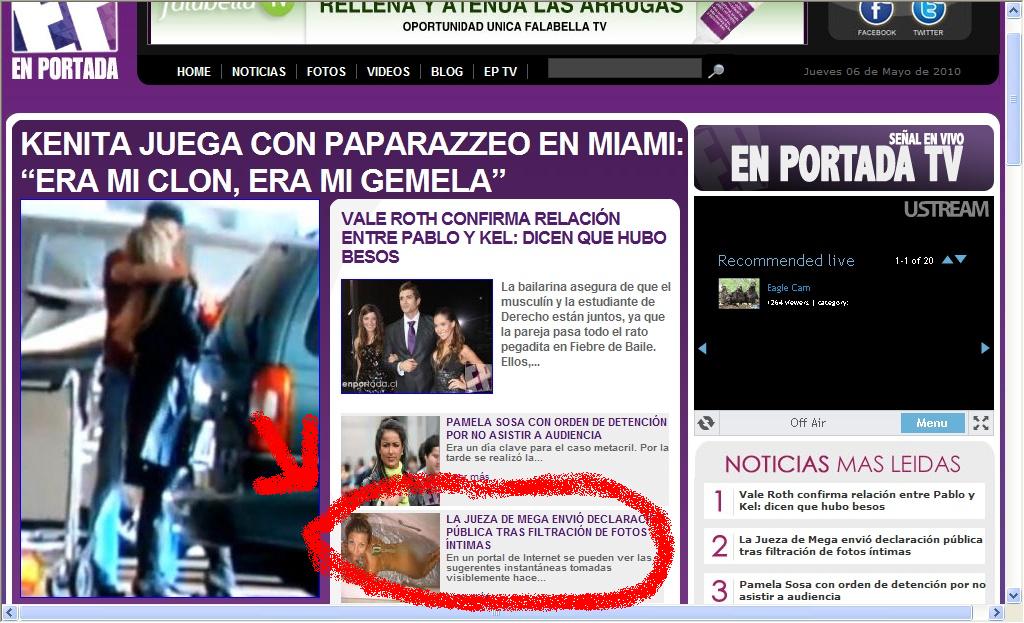The image size is (1024, 623).
Task: Click the En Portada TV señal en vivo banner
Action: (844, 158)
